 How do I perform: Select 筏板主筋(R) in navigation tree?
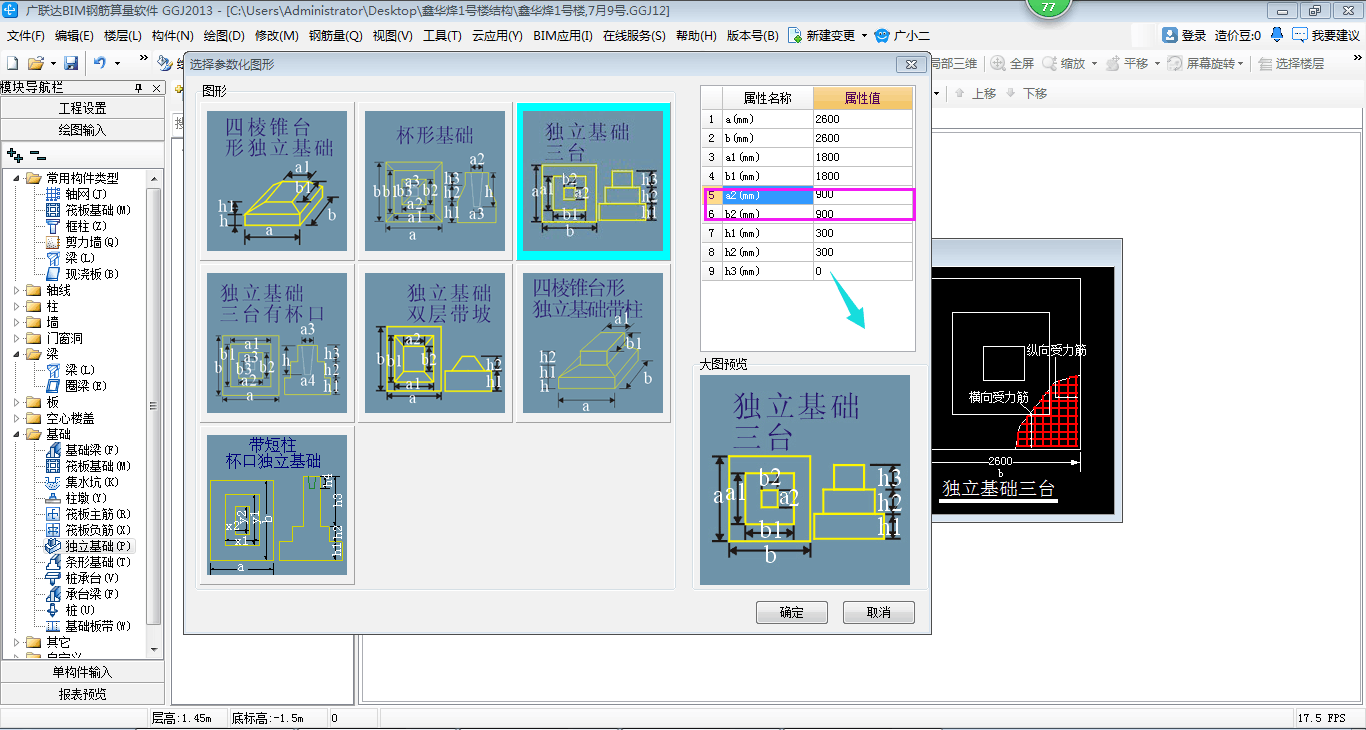98,514
